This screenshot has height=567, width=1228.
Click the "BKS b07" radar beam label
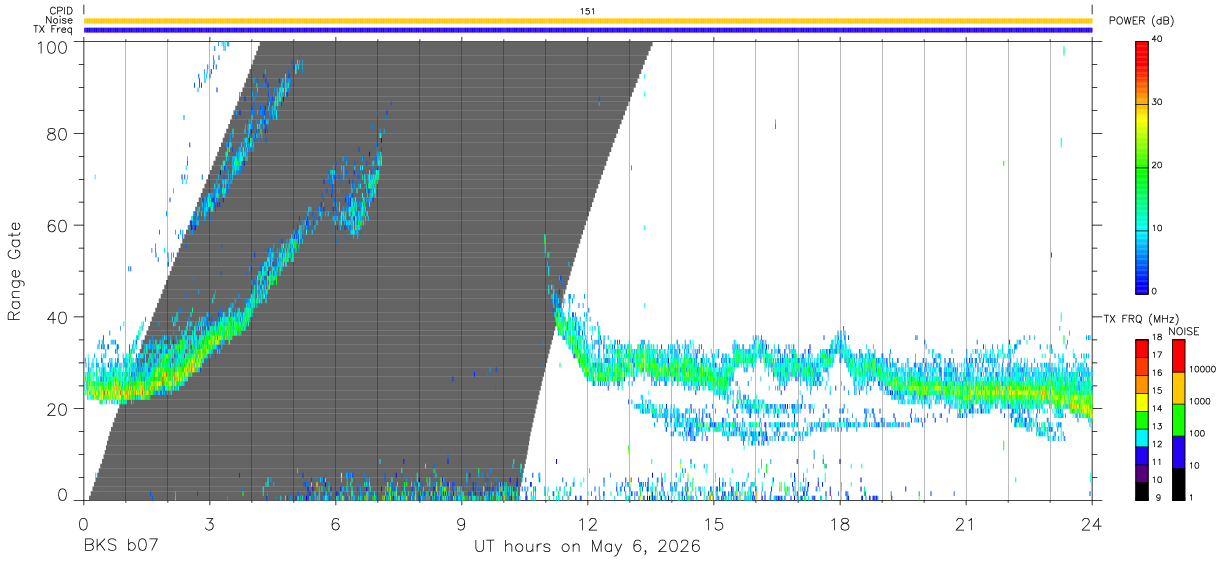pyautogui.click(x=121, y=547)
